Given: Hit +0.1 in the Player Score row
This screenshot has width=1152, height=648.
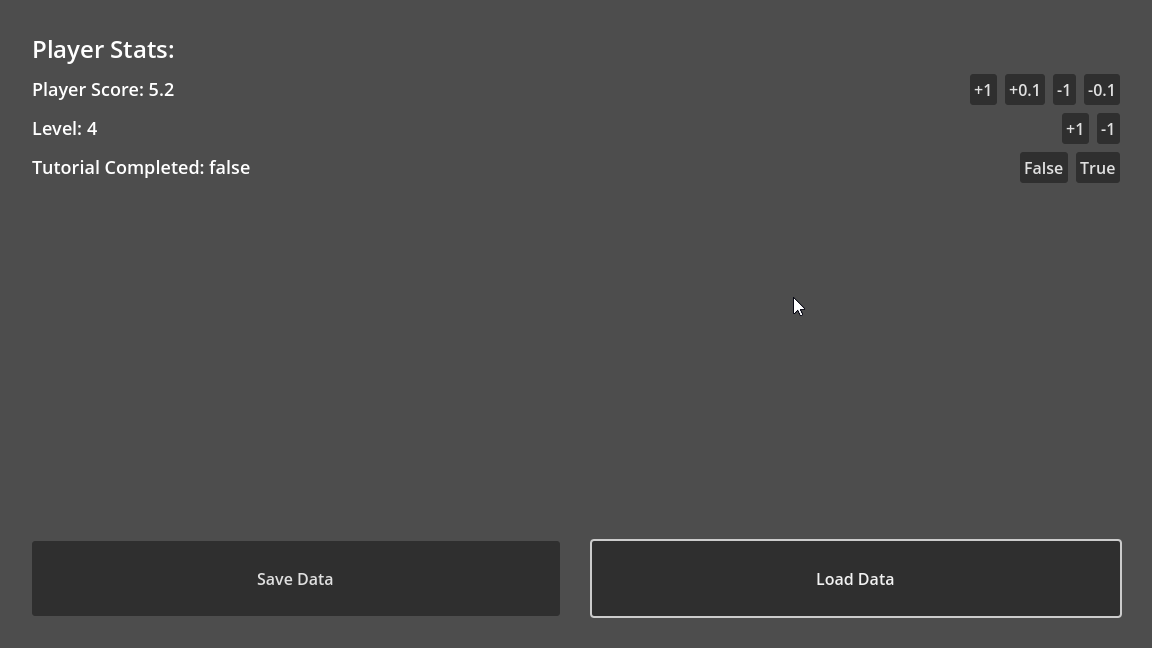Looking at the screenshot, I should (1024, 90).
